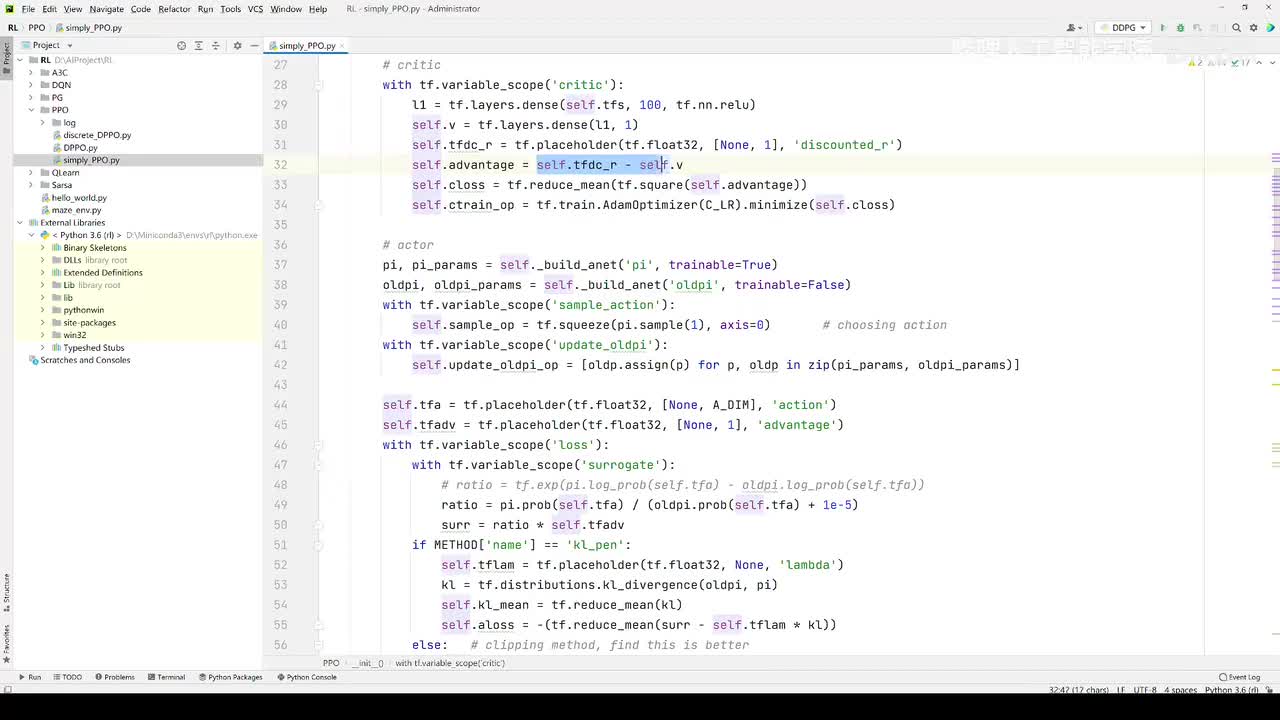This screenshot has width=1280, height=720.
Task: Click Expand All icon in Project panel
Action: coord(198,45)
